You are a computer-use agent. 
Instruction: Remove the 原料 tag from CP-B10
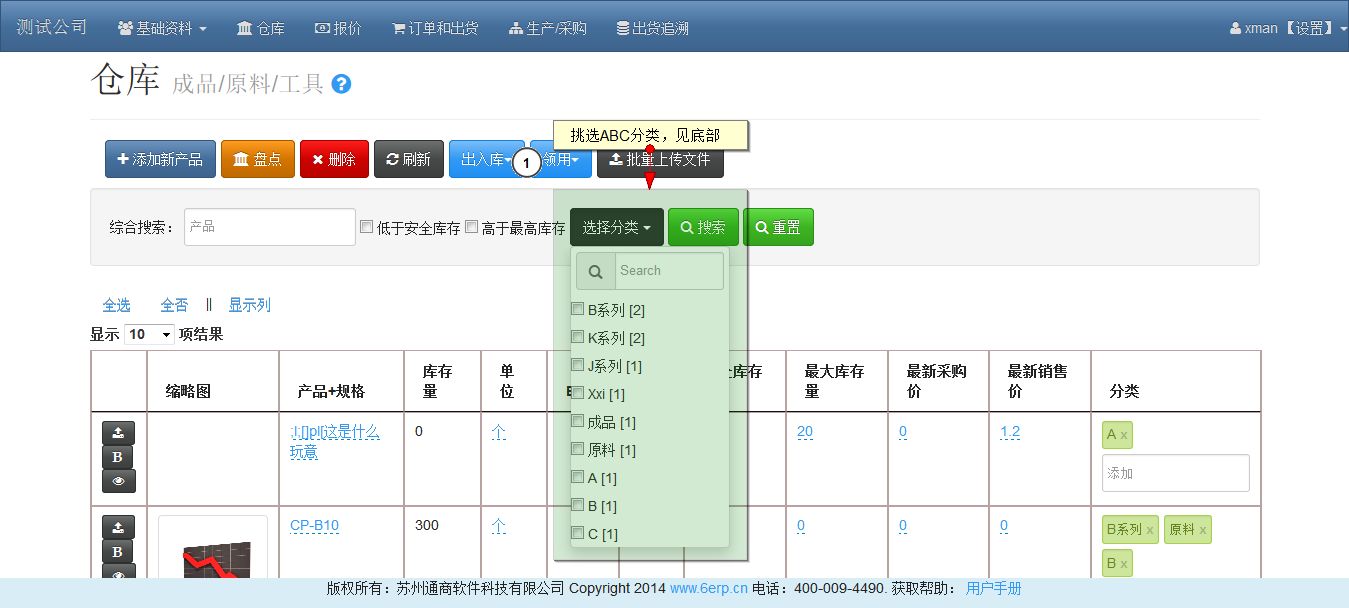point(1203,530)
